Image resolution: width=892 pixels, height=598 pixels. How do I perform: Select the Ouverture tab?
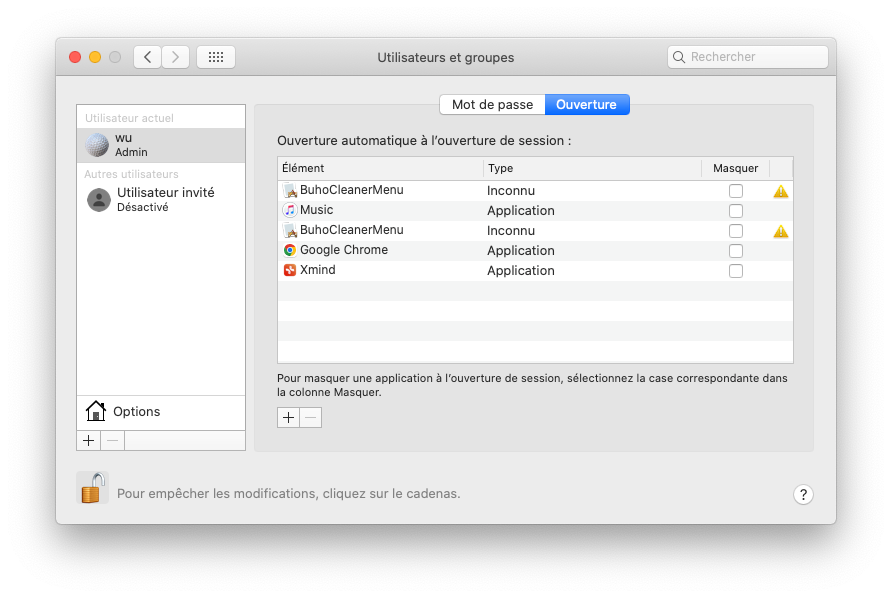[587, 105]
